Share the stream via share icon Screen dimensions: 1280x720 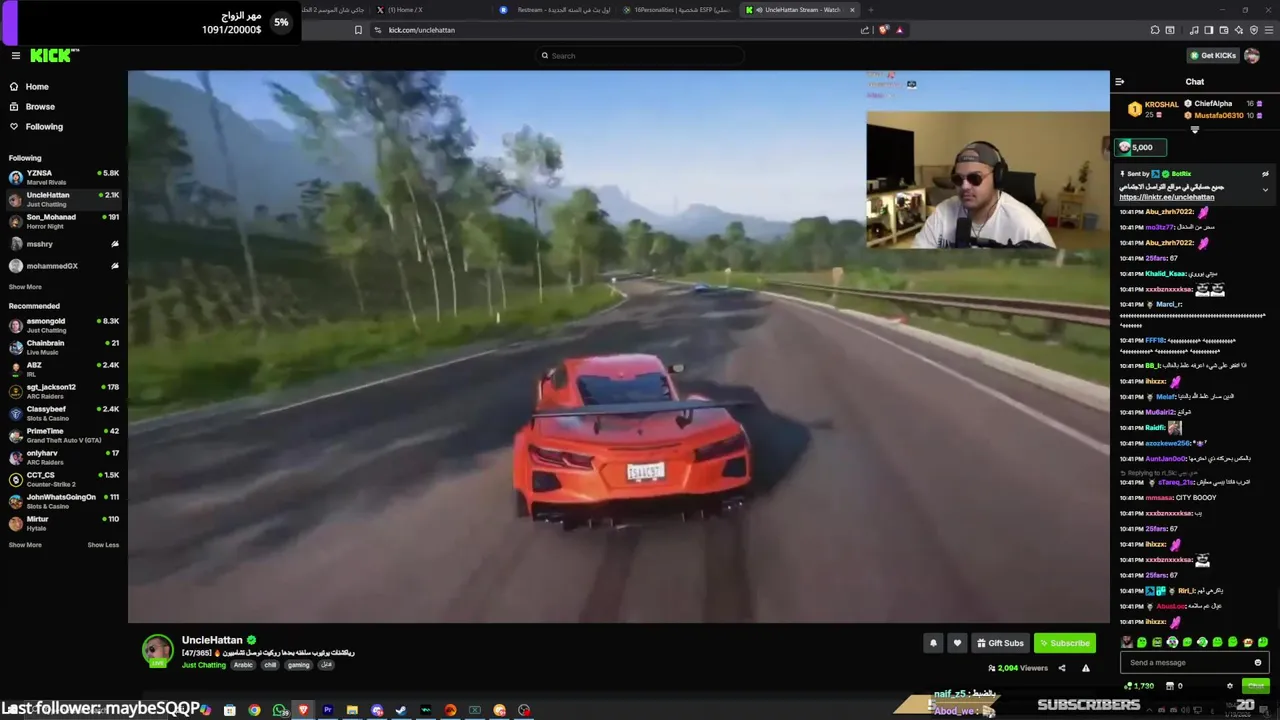point(1062,668)
